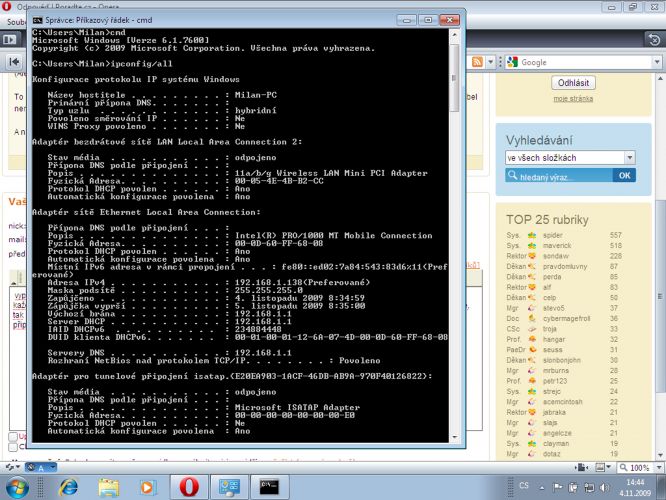This screenshot has height=500, width=666.
Task: Open Windows Explorer folder taskbar icon
Action: 109,487
